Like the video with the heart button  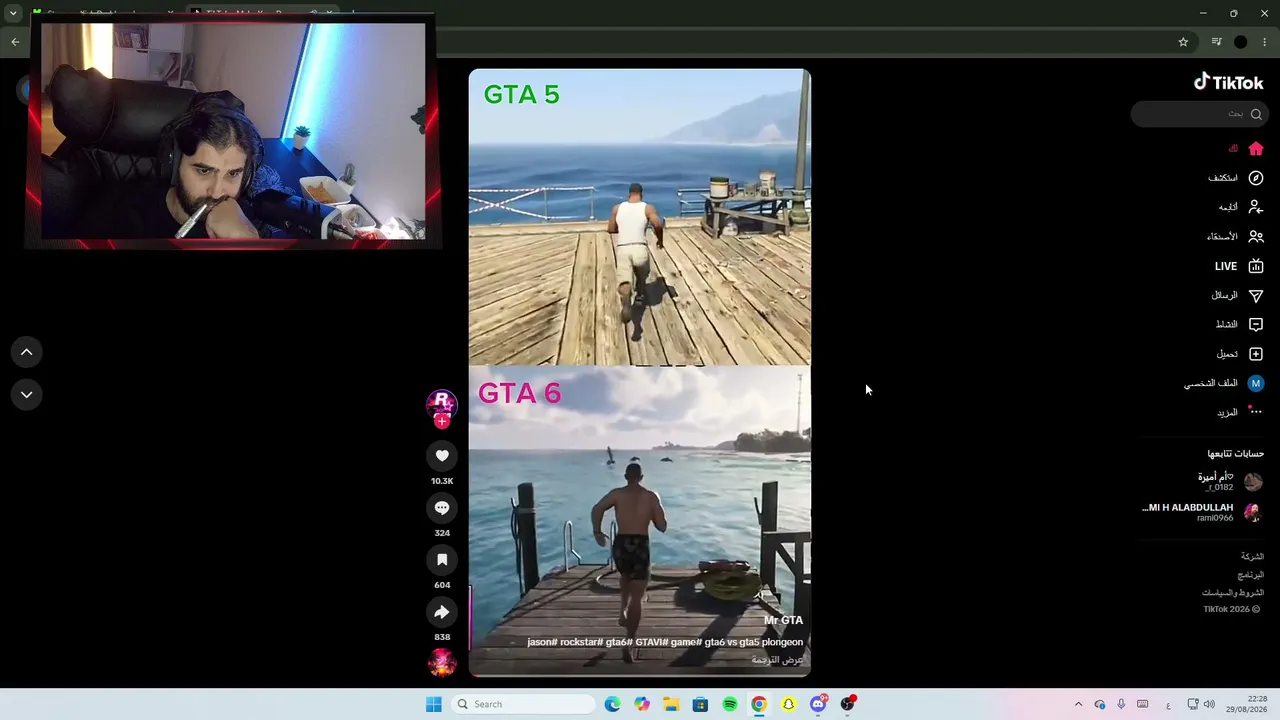pos(442,456)
